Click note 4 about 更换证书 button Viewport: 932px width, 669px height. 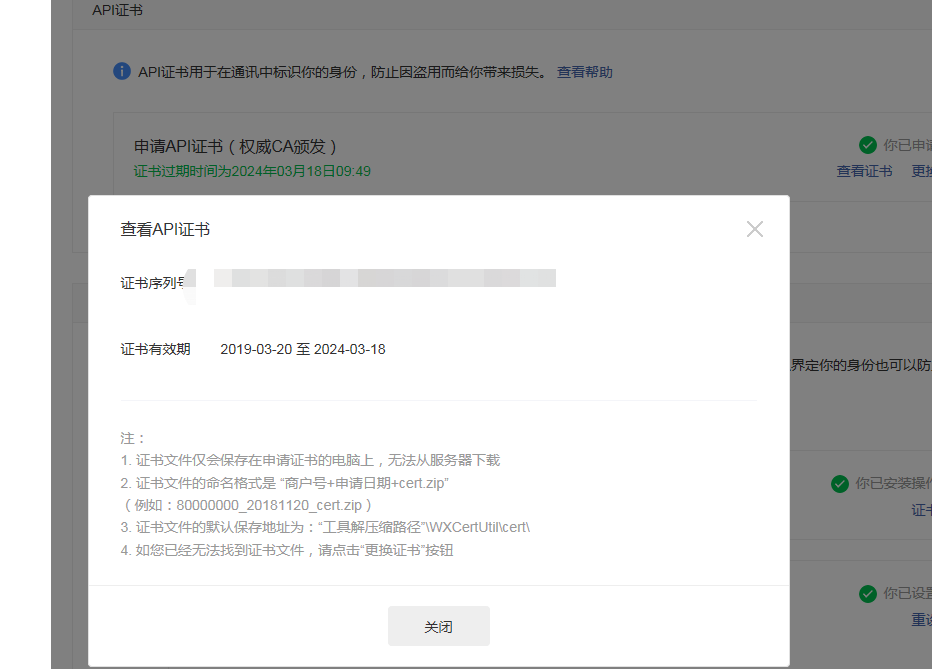pyautogui.click(x=286, y=550)
